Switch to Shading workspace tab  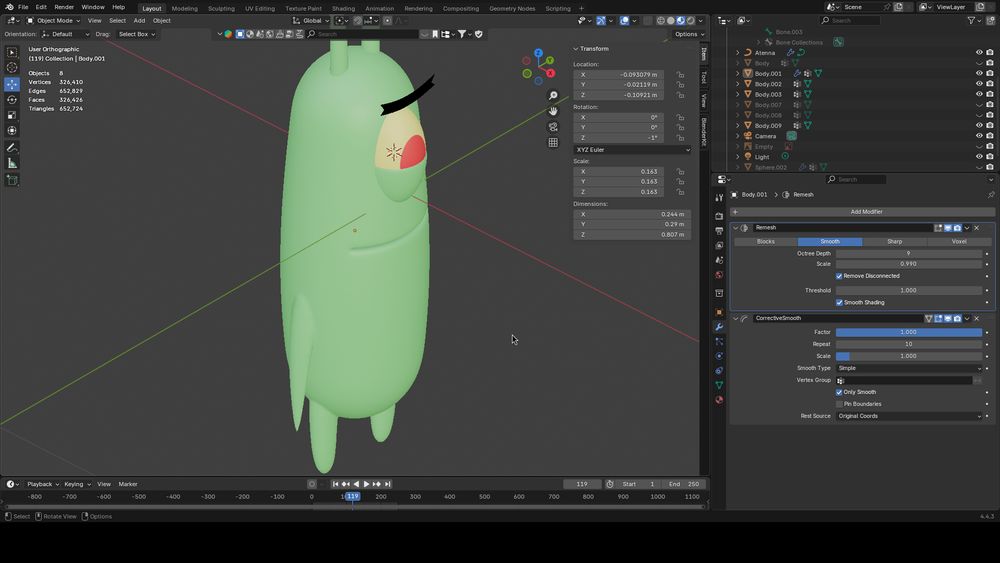343,8
